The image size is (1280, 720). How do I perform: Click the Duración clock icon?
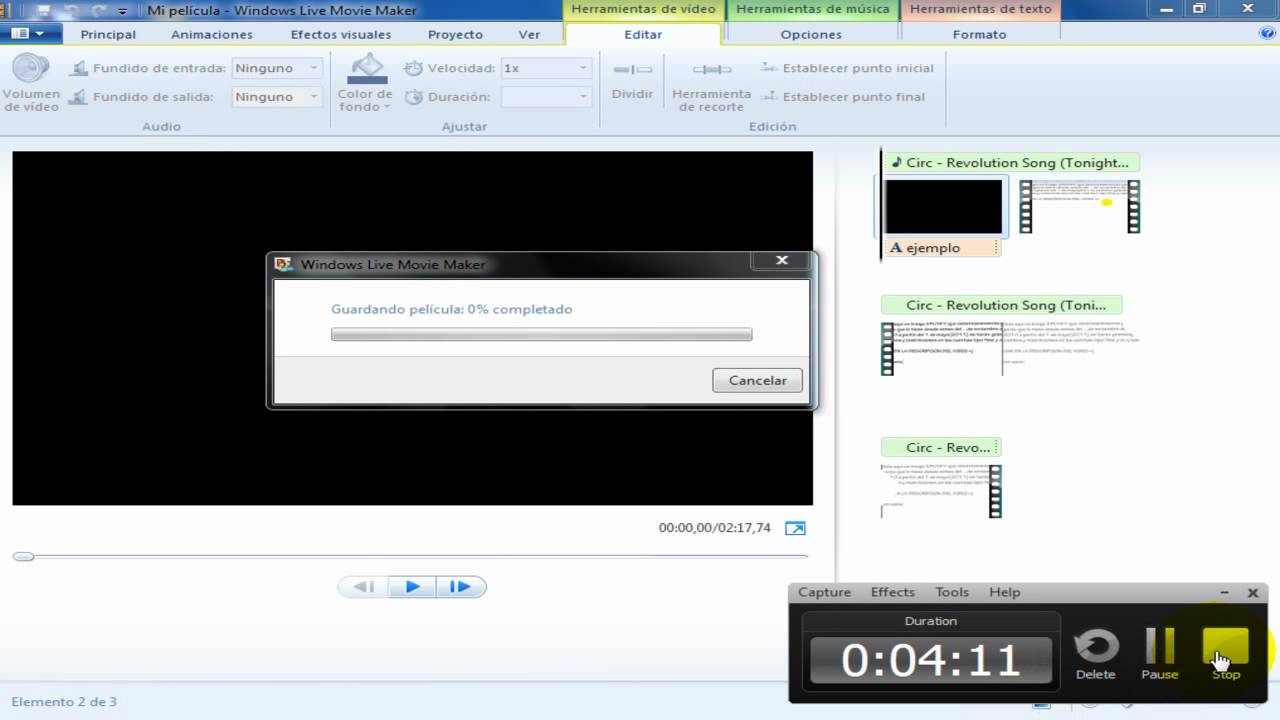(414, 97)
